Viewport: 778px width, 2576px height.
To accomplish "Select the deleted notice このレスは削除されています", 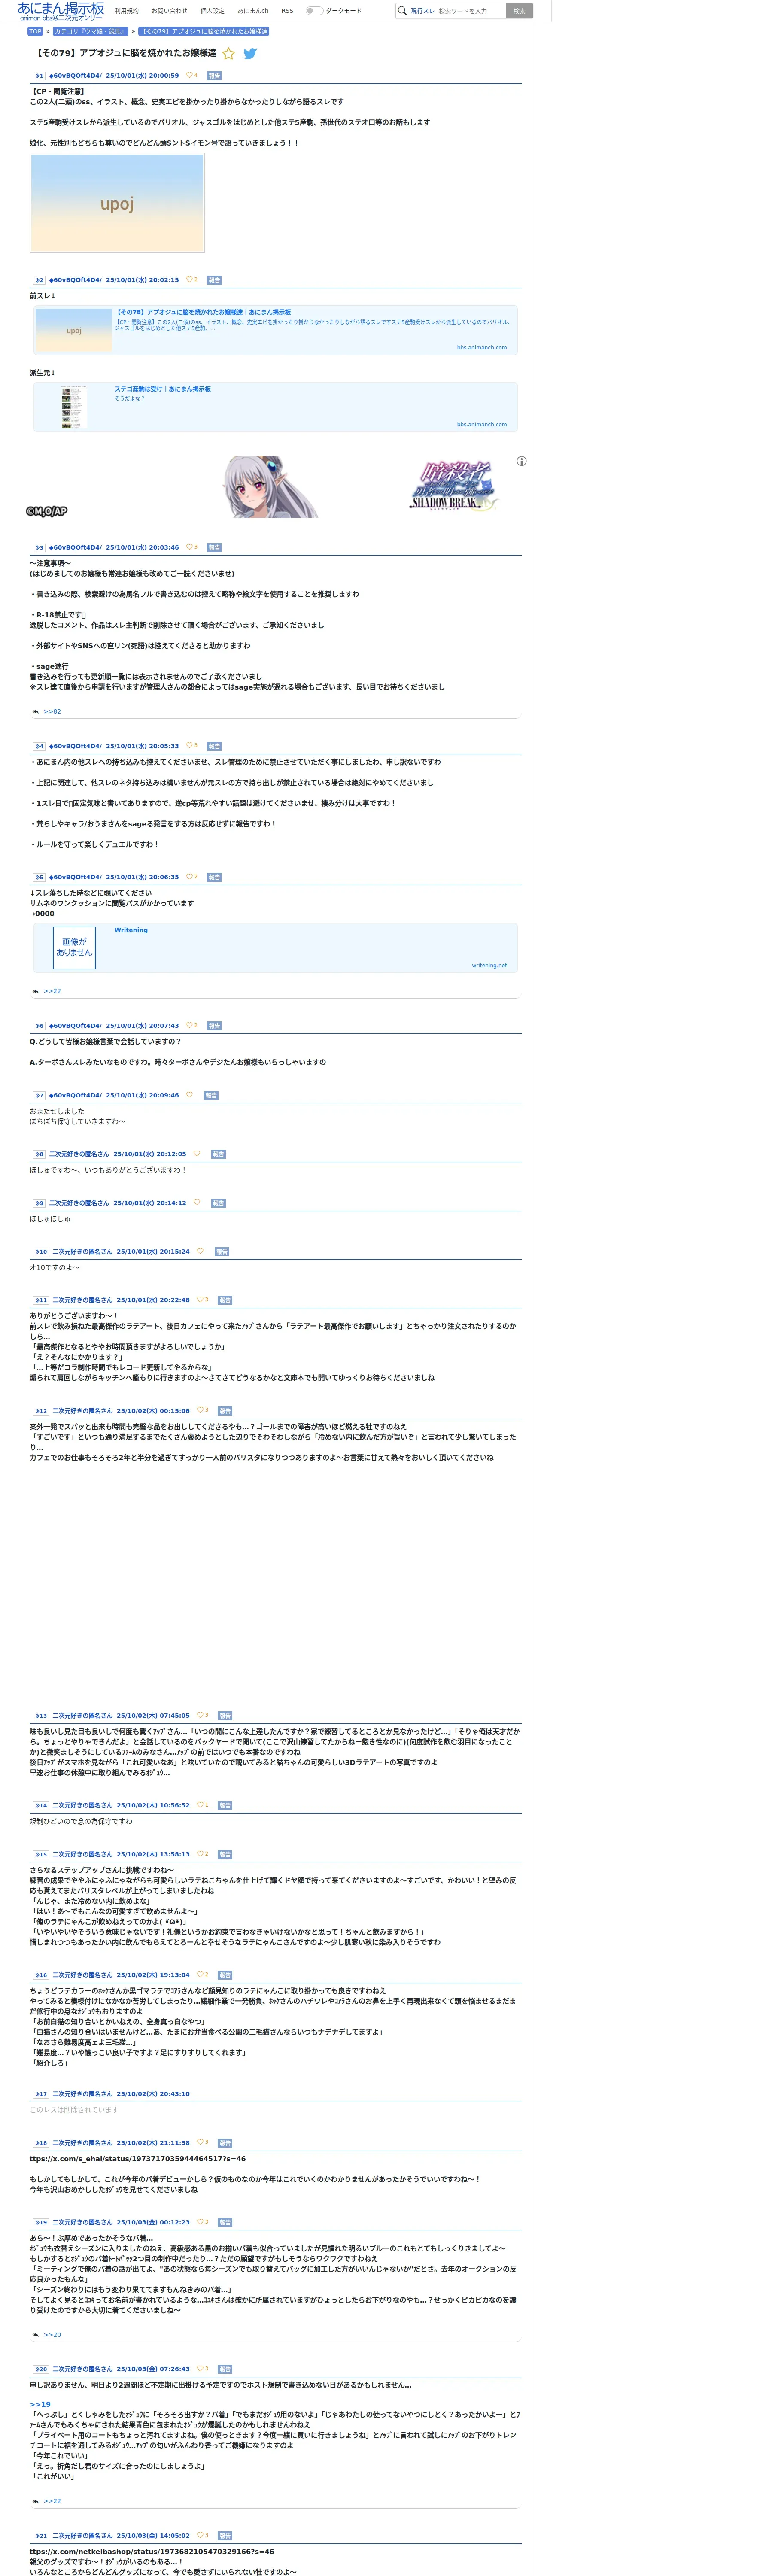I will click(x=74, y=2110).
